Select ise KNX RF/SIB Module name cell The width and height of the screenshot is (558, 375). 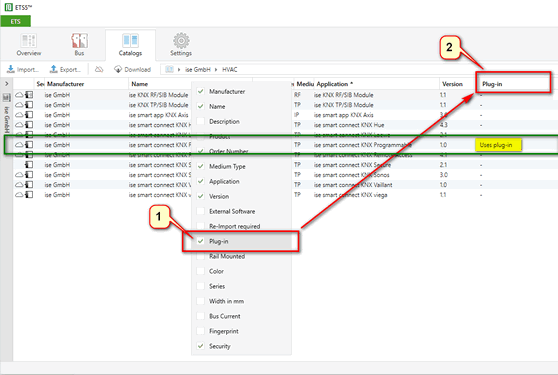158,95
